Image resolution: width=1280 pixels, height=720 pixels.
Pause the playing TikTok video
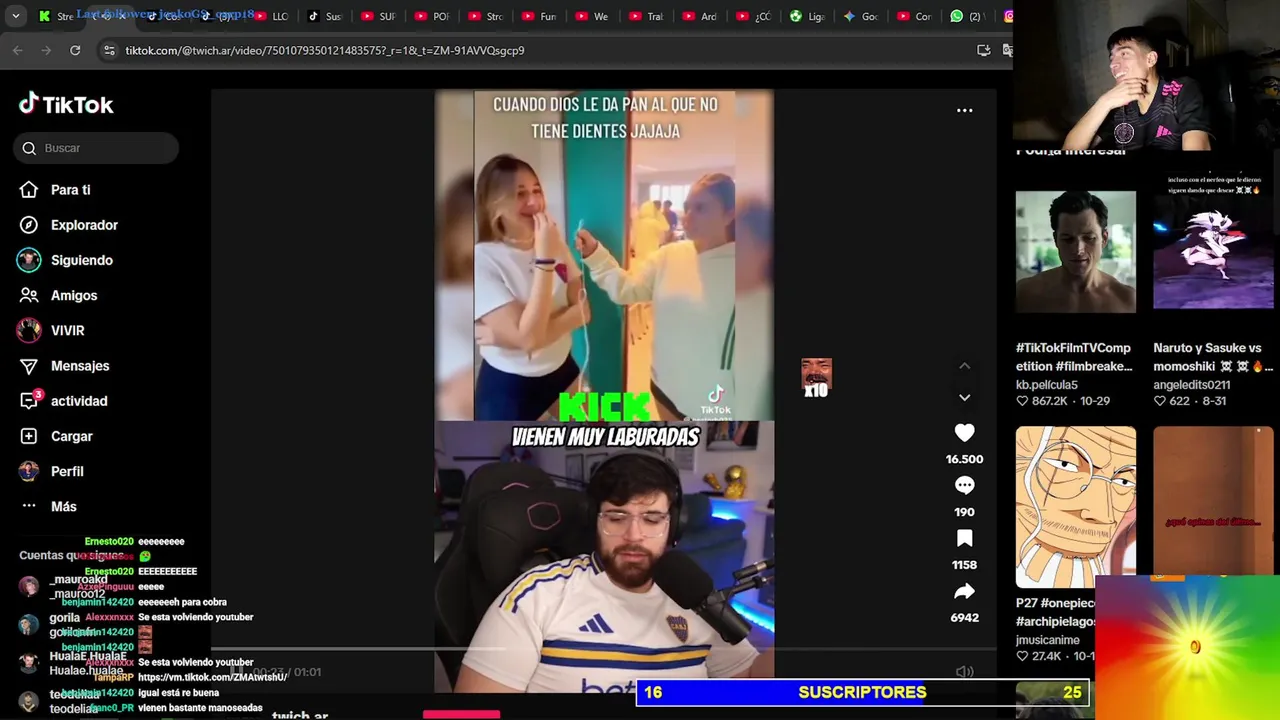[237, 672]
